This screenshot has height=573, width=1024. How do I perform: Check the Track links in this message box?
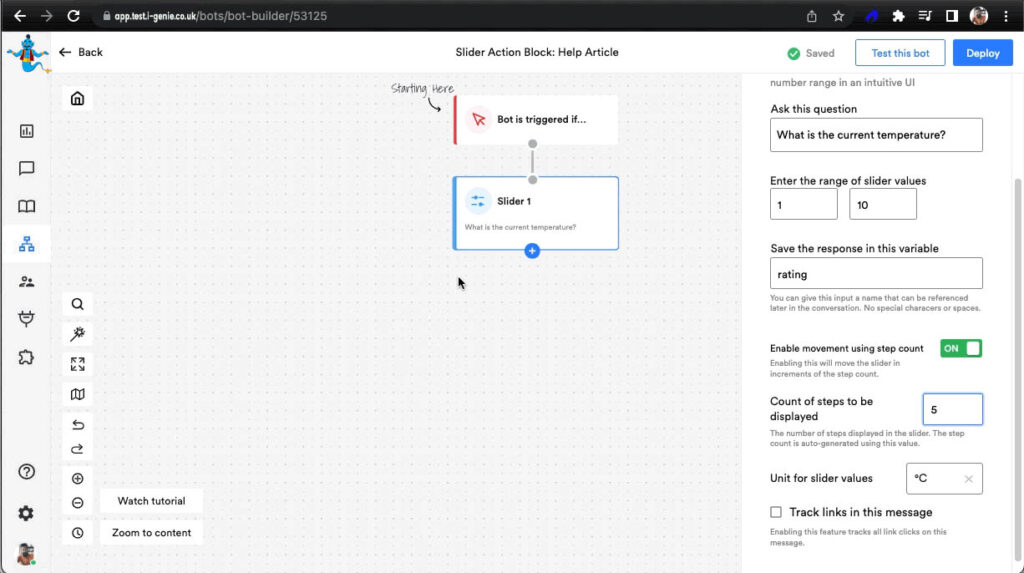(776, 512)
